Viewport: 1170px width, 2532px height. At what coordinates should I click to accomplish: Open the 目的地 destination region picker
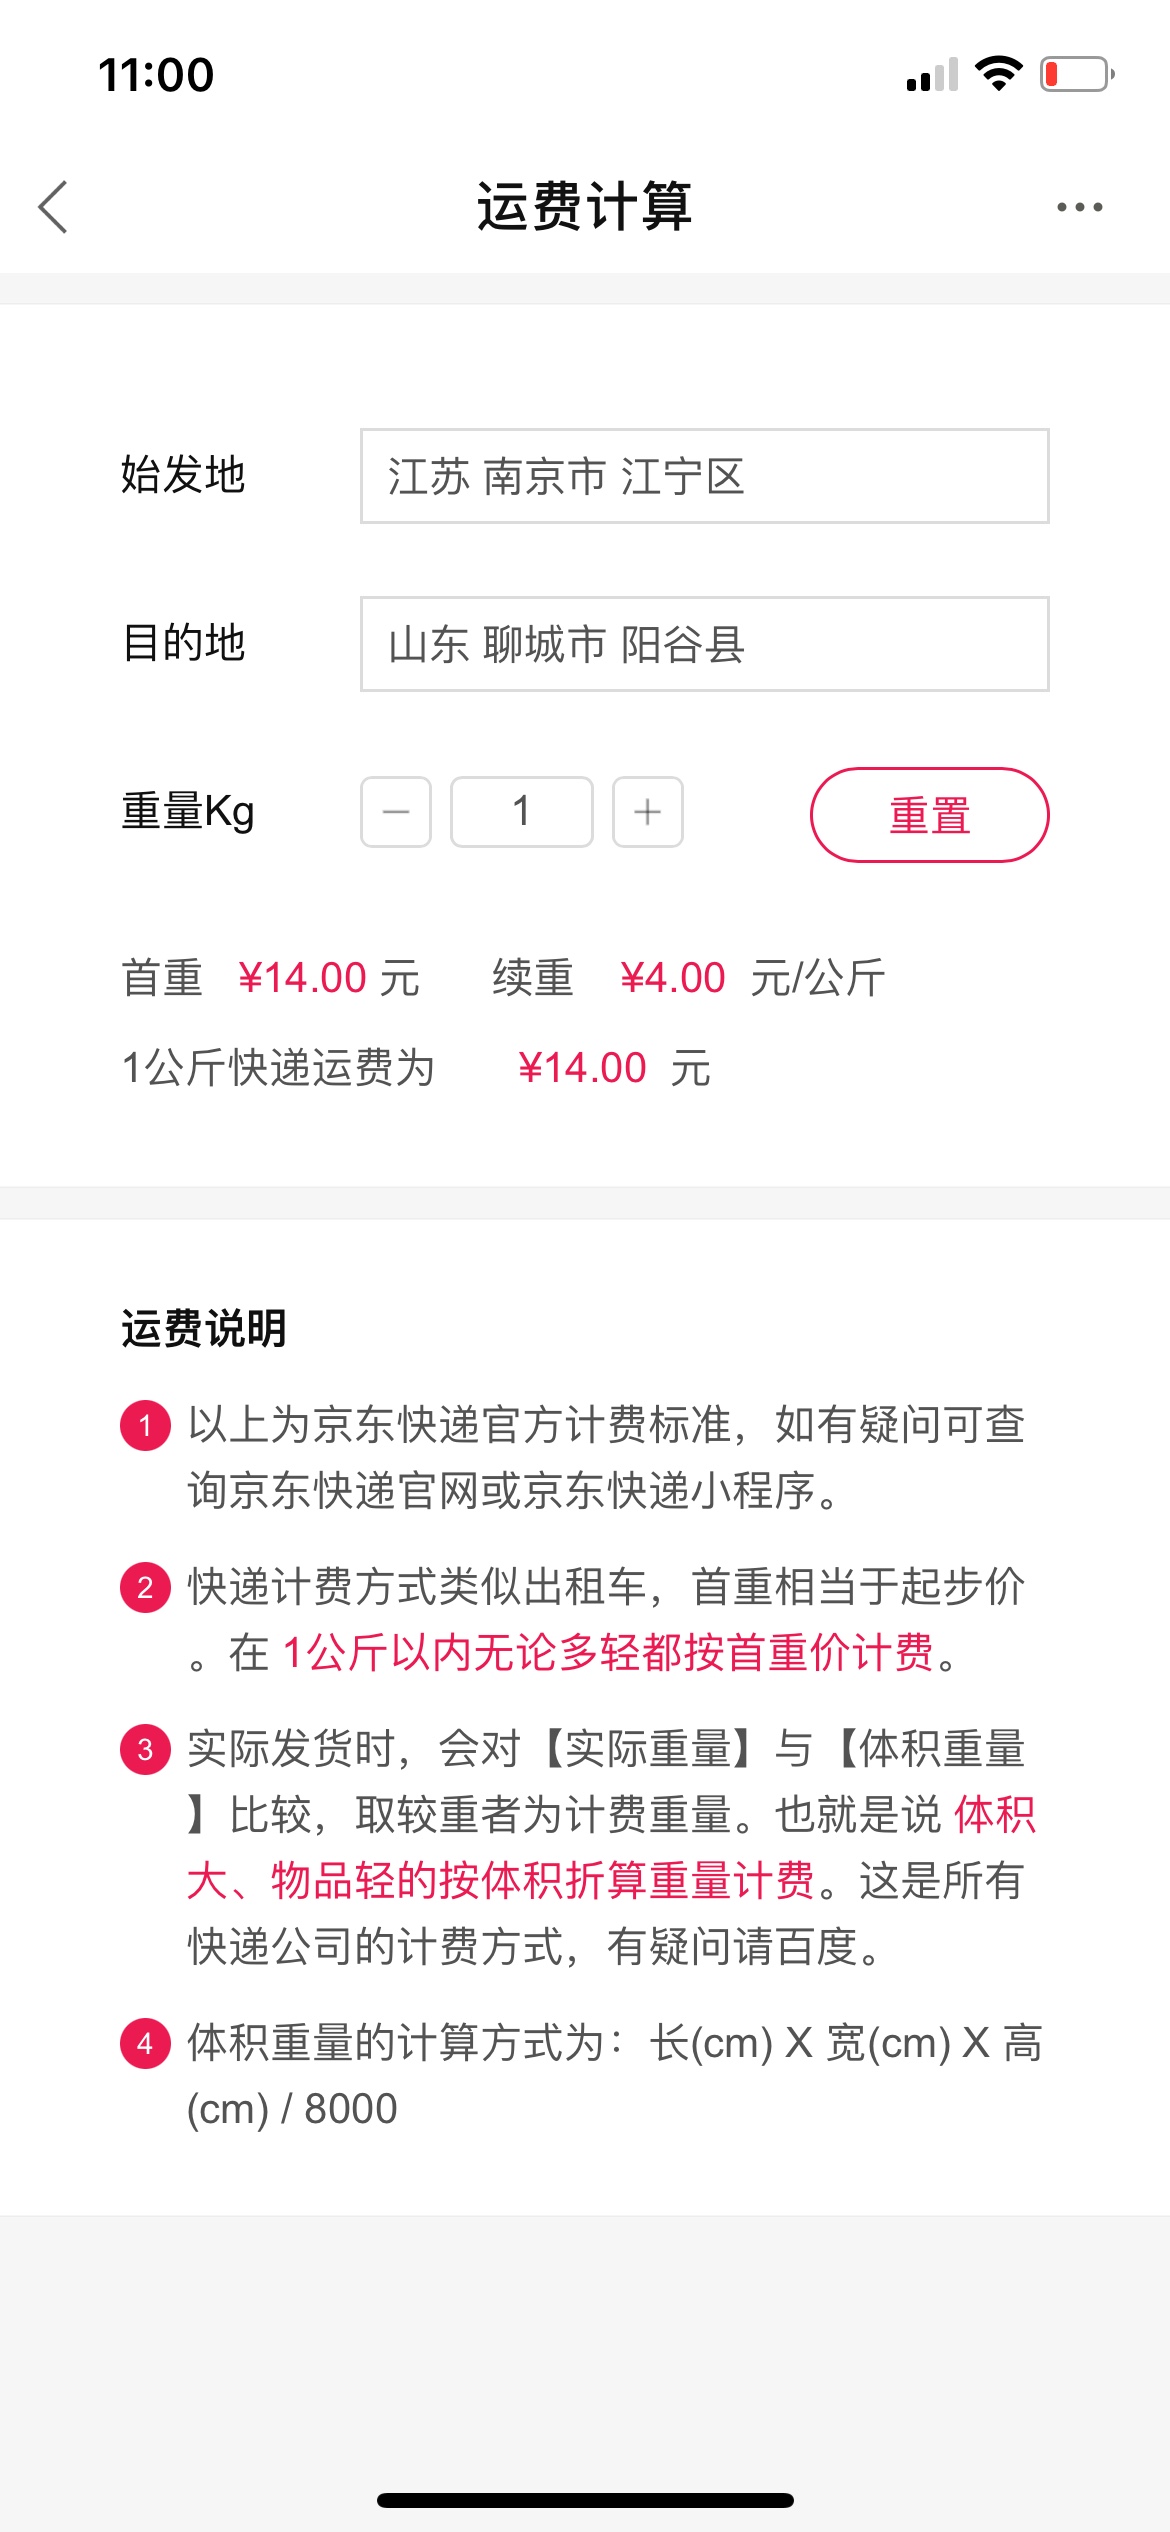pos(704,644)
